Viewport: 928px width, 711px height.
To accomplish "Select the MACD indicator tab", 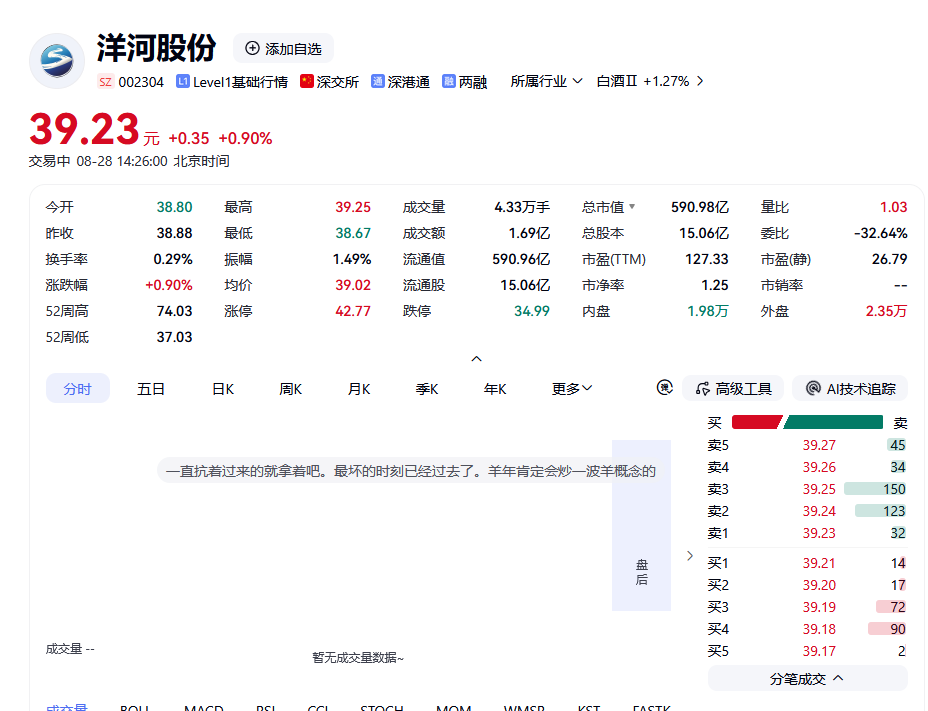I will click(x=204, y=707).
